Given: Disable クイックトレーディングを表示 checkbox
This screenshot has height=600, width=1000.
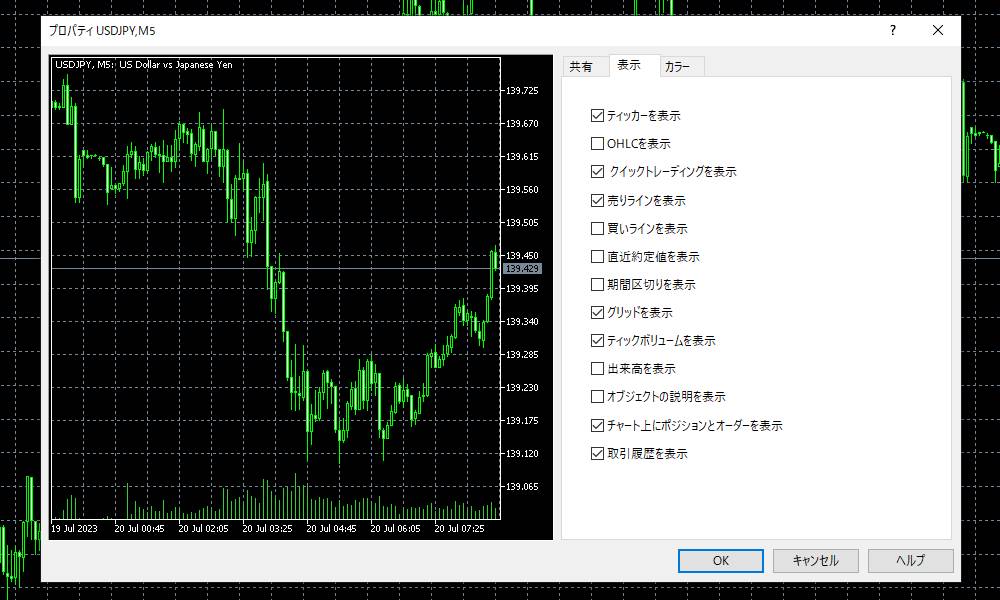Looking at the screenshot, I should pos(598,172).
